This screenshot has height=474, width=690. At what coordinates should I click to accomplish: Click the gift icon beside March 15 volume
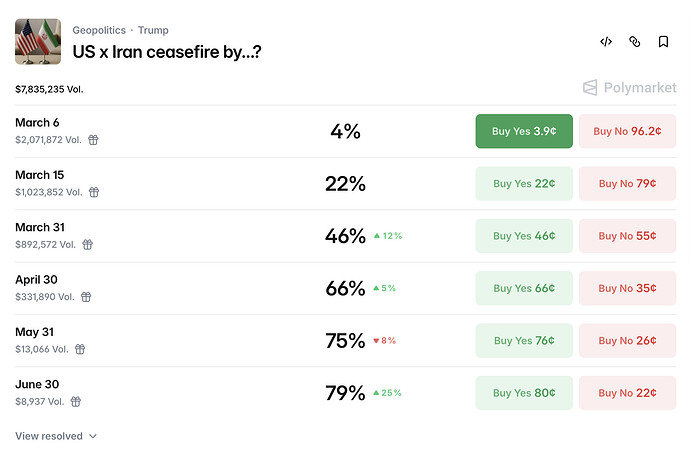click(94, 192)
